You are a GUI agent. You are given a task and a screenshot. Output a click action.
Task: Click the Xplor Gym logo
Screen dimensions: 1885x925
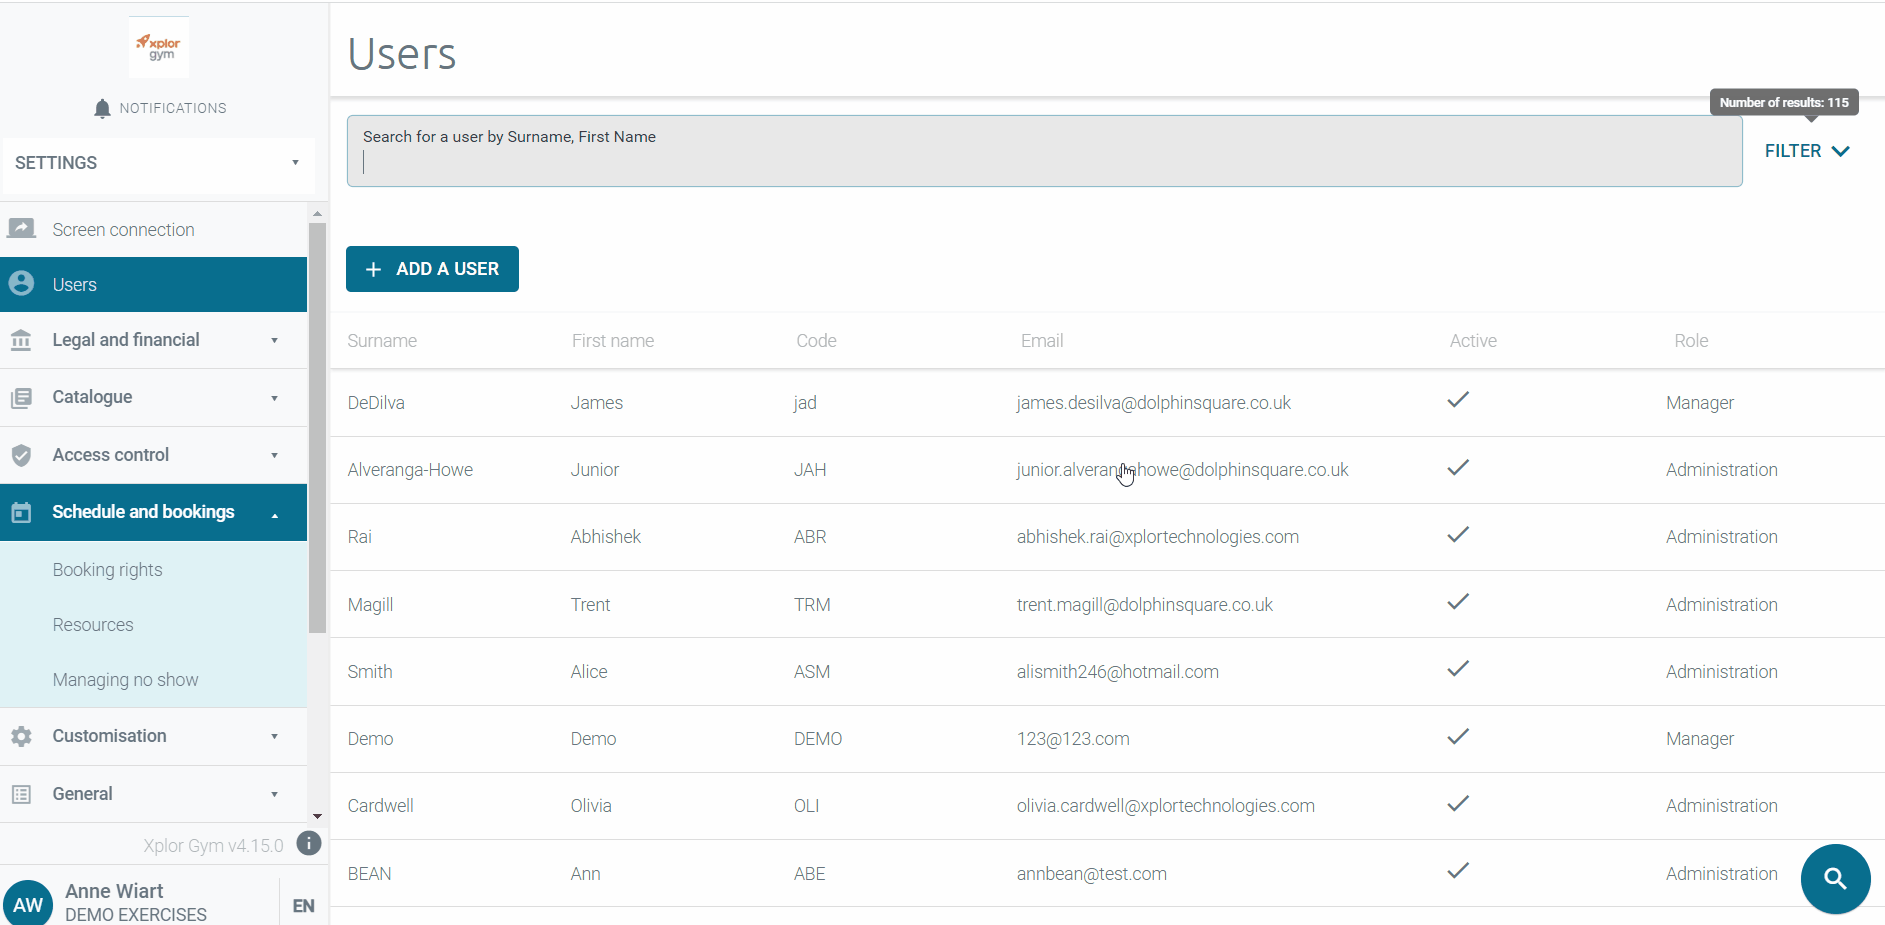pyautogui.click(x=159, y=47)
